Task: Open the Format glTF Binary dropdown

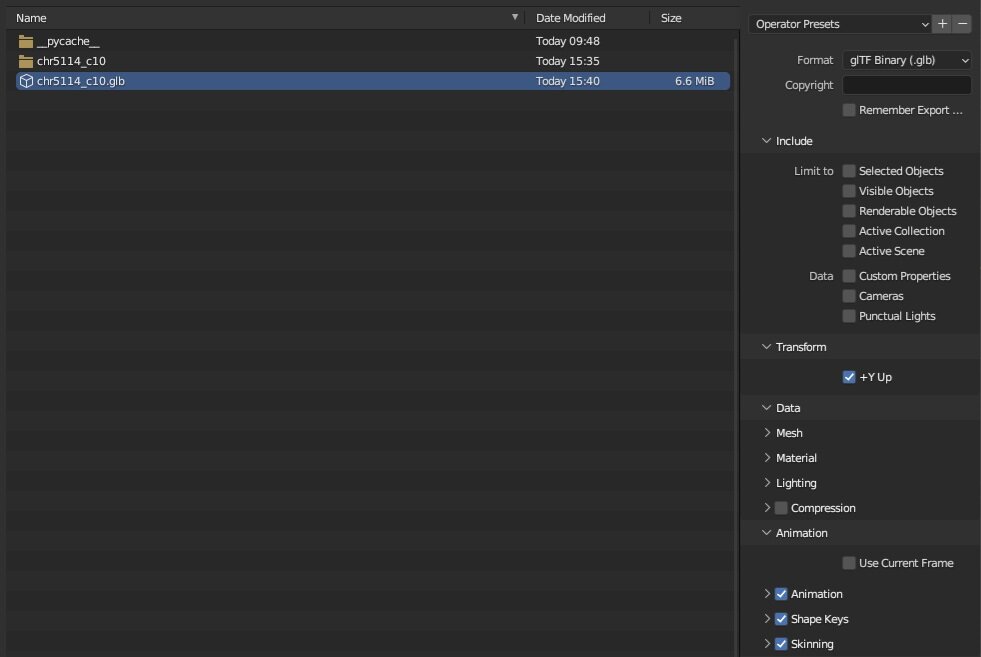Action: pos(906,60)
